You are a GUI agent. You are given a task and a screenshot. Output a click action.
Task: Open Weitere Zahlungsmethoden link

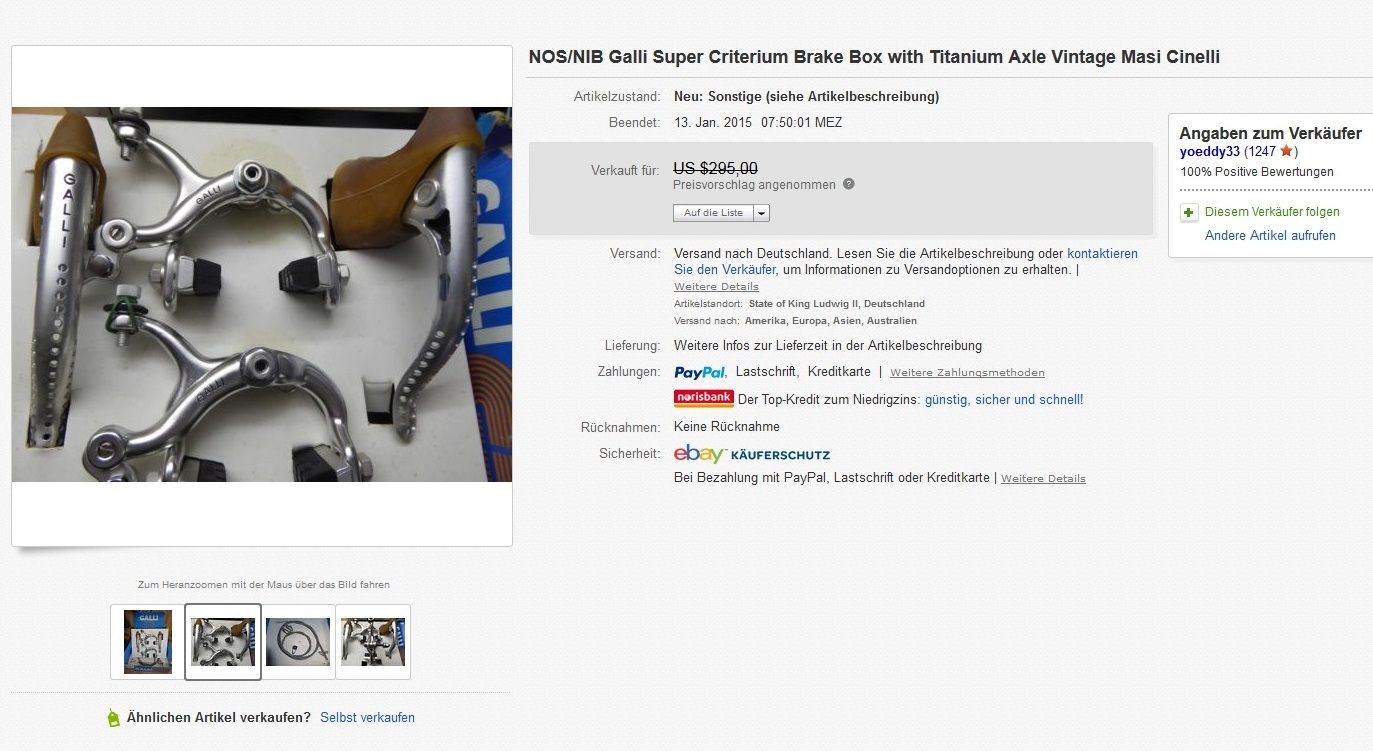coord(967,373)
